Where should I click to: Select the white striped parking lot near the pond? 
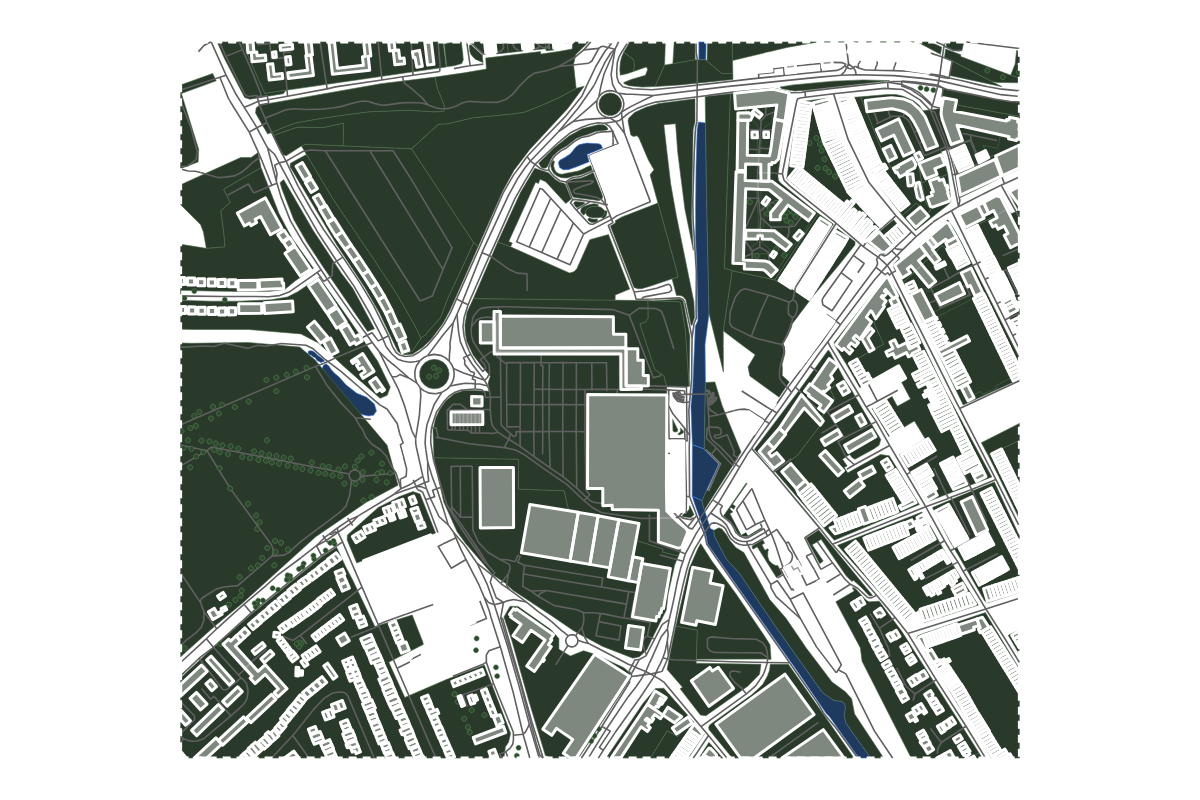548,227
